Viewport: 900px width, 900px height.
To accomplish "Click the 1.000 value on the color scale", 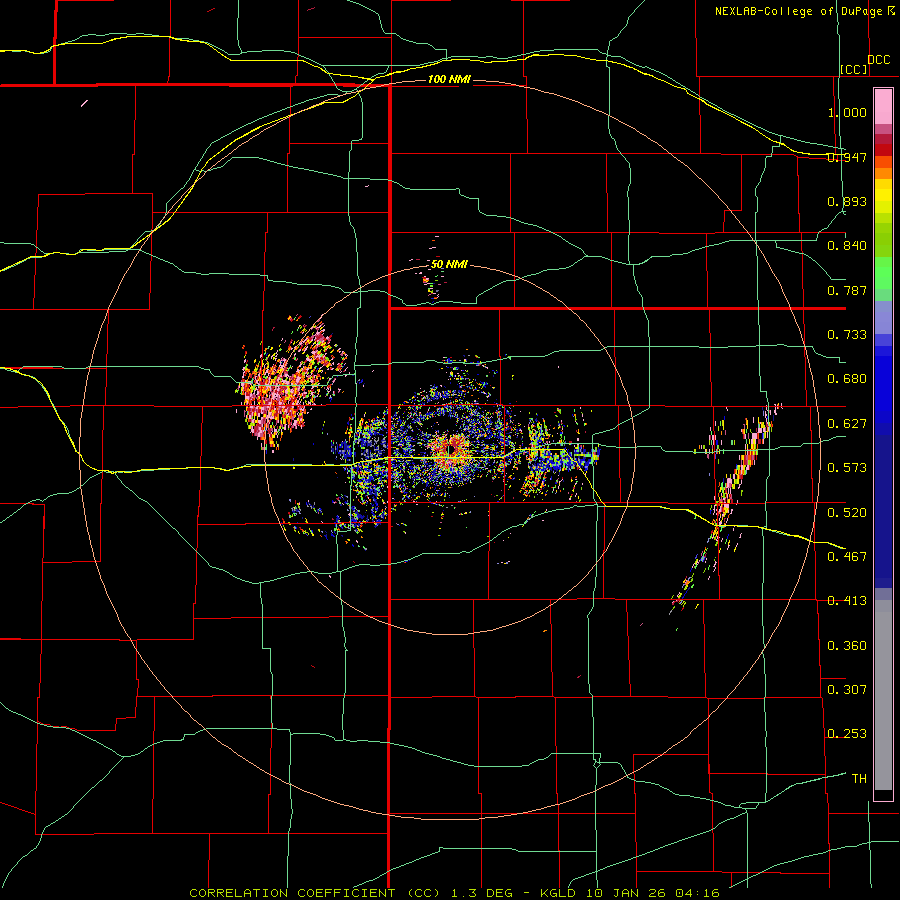I will coord(847,112).
